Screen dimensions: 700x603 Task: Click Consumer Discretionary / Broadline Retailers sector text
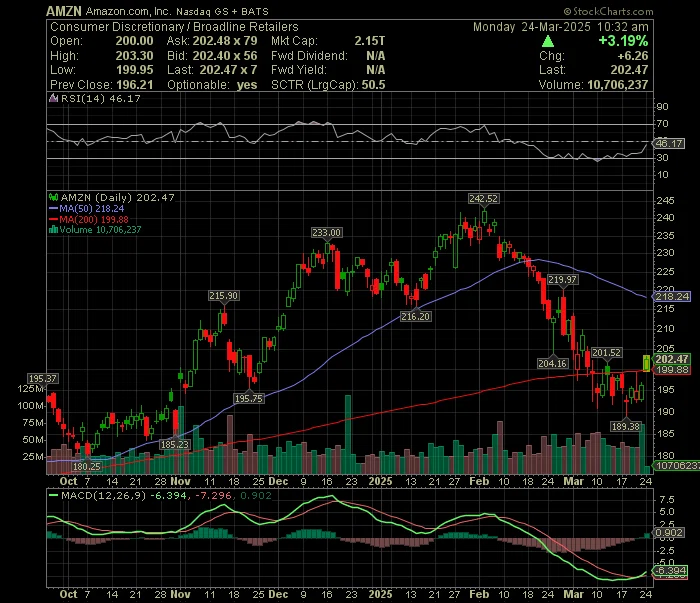coord(174,27)
